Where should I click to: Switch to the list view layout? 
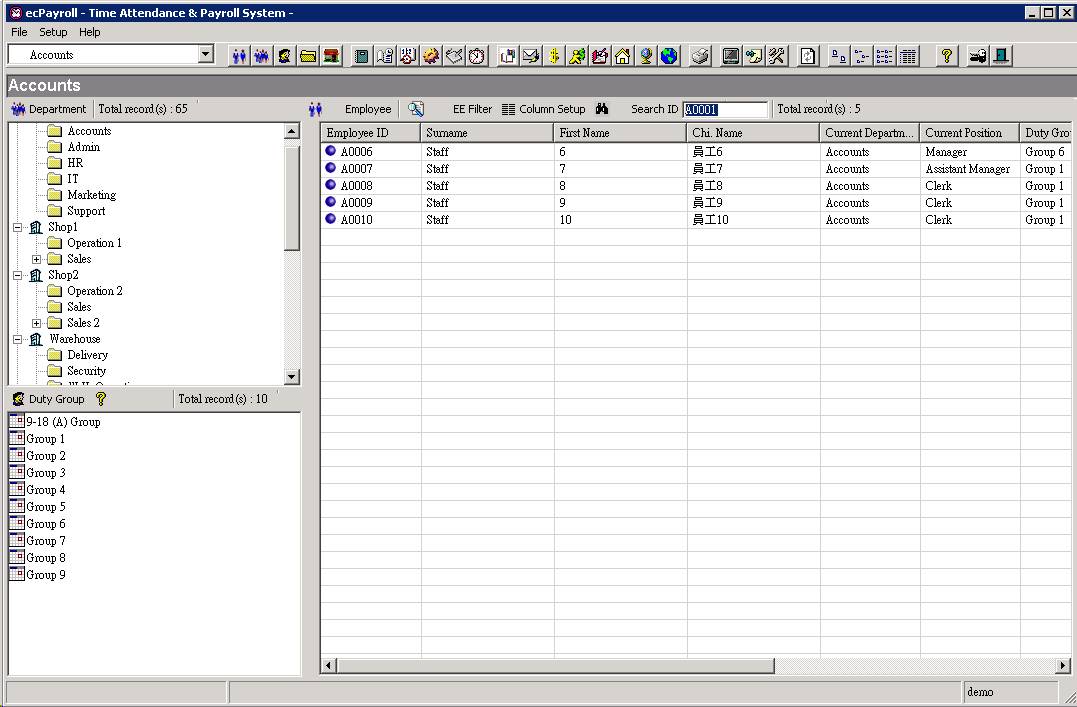(x=885, y=56)
